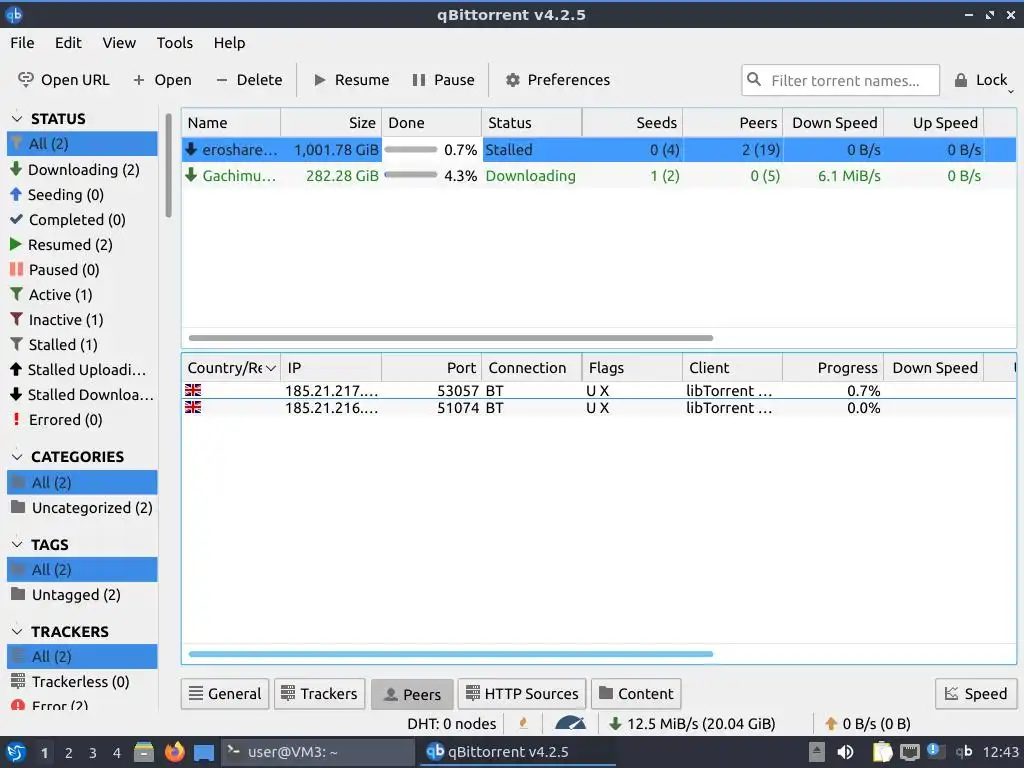This screenshot has height=768, width=1024.
Task: Select the Peers tab
Action: (412, 694)
